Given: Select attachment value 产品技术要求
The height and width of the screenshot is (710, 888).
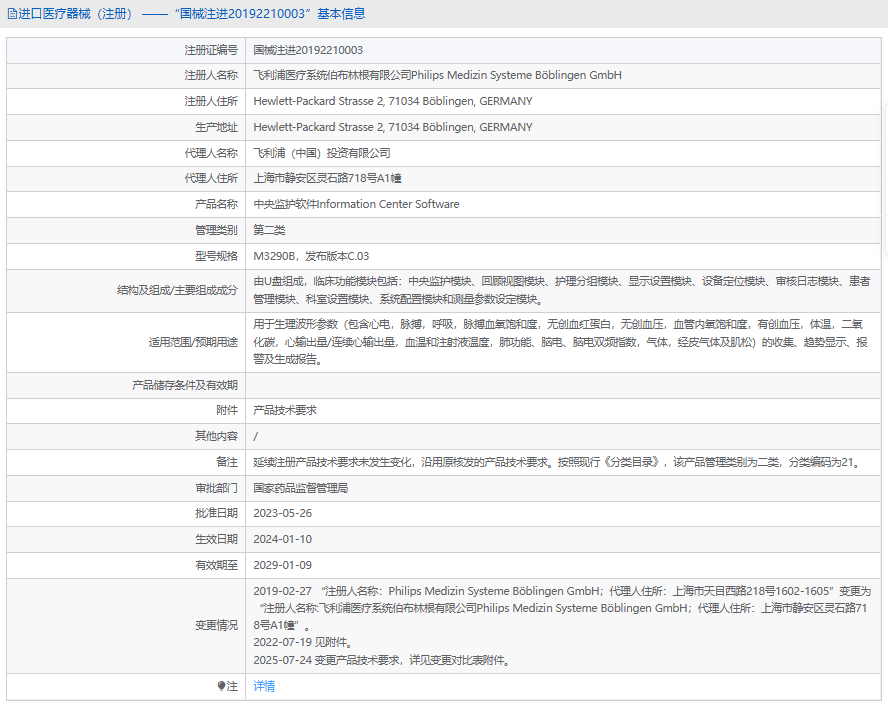Looking at the screenshot, I should [285, 410].
